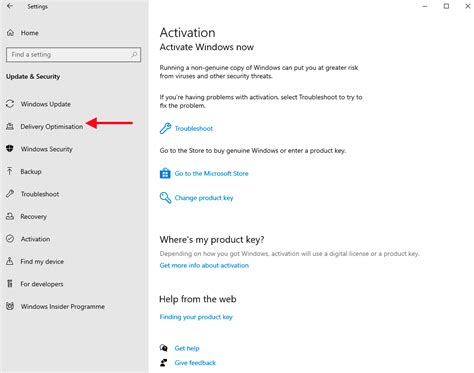
Task: Click the Windows Security shield icon
Action: (x=10, y=149)
